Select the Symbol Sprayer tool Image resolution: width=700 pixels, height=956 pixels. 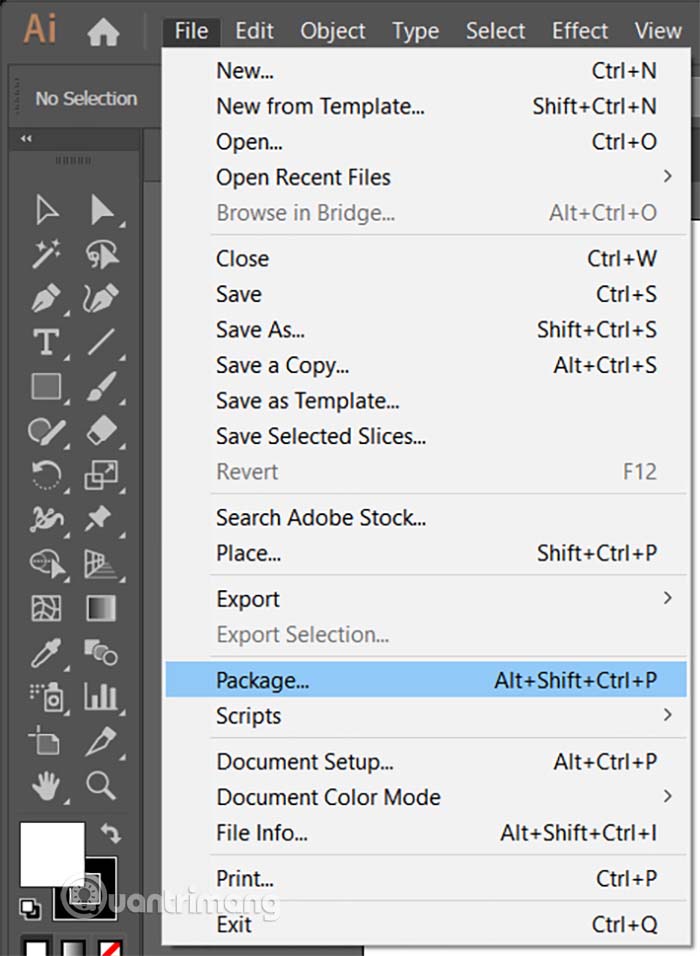point(46,697)
